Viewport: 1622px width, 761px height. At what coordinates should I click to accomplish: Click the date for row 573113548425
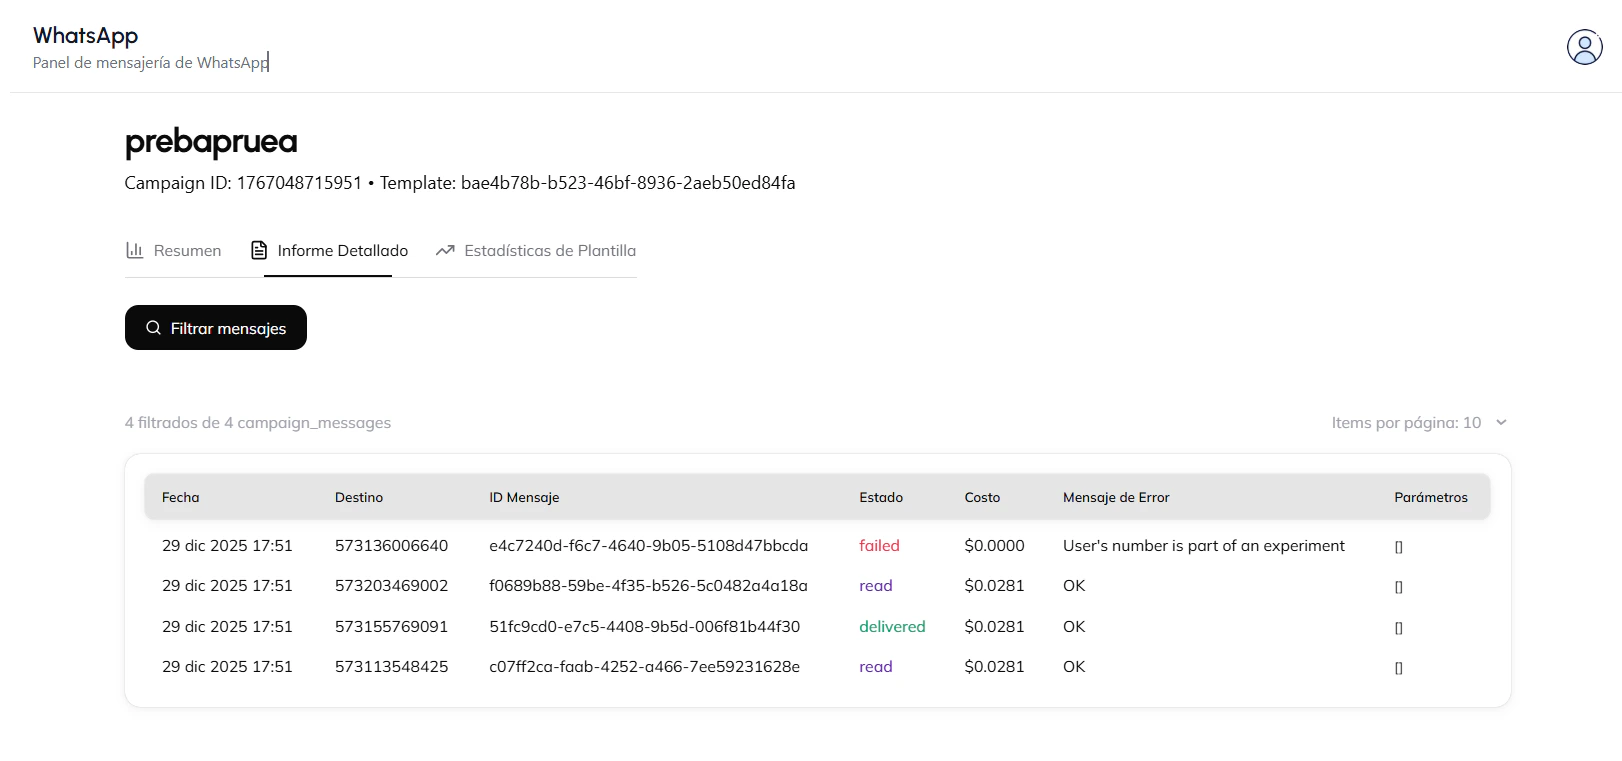tap(228, 667)
